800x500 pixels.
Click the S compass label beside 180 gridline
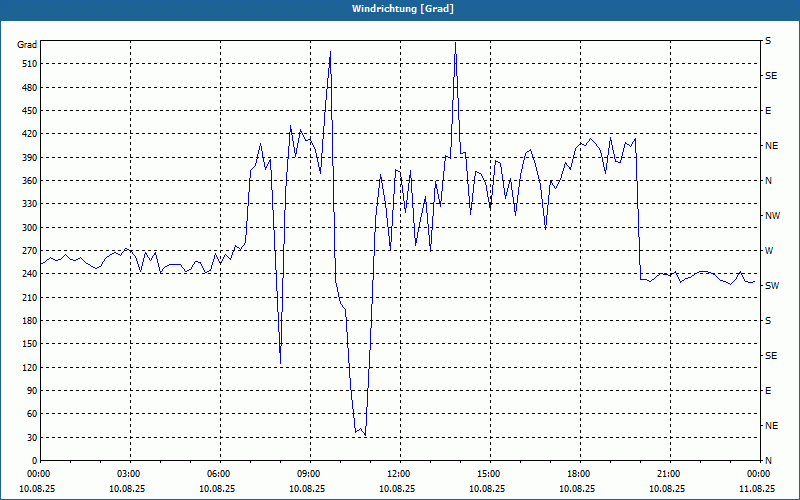click(x=768, y=320)
